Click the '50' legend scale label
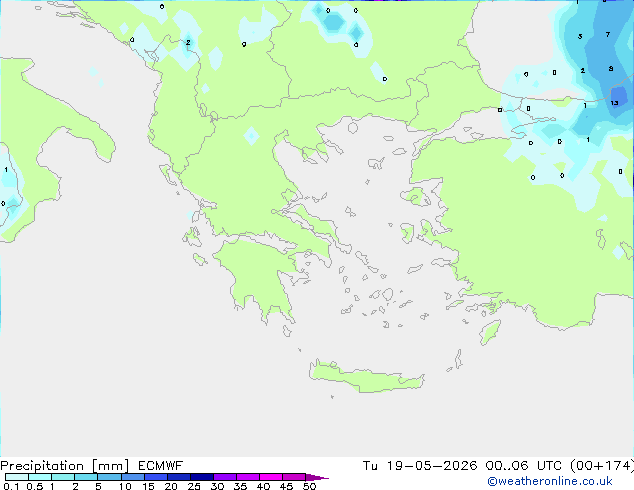 [309, 486]
